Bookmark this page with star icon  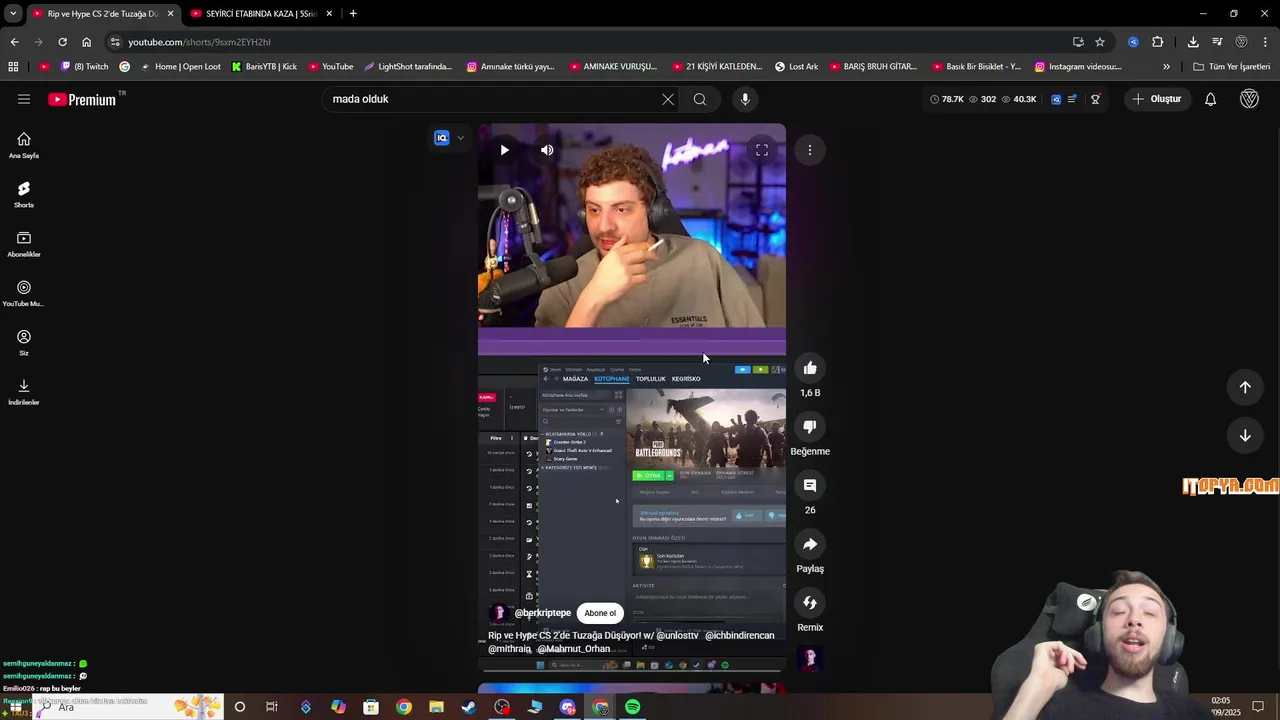[1100, 42]
